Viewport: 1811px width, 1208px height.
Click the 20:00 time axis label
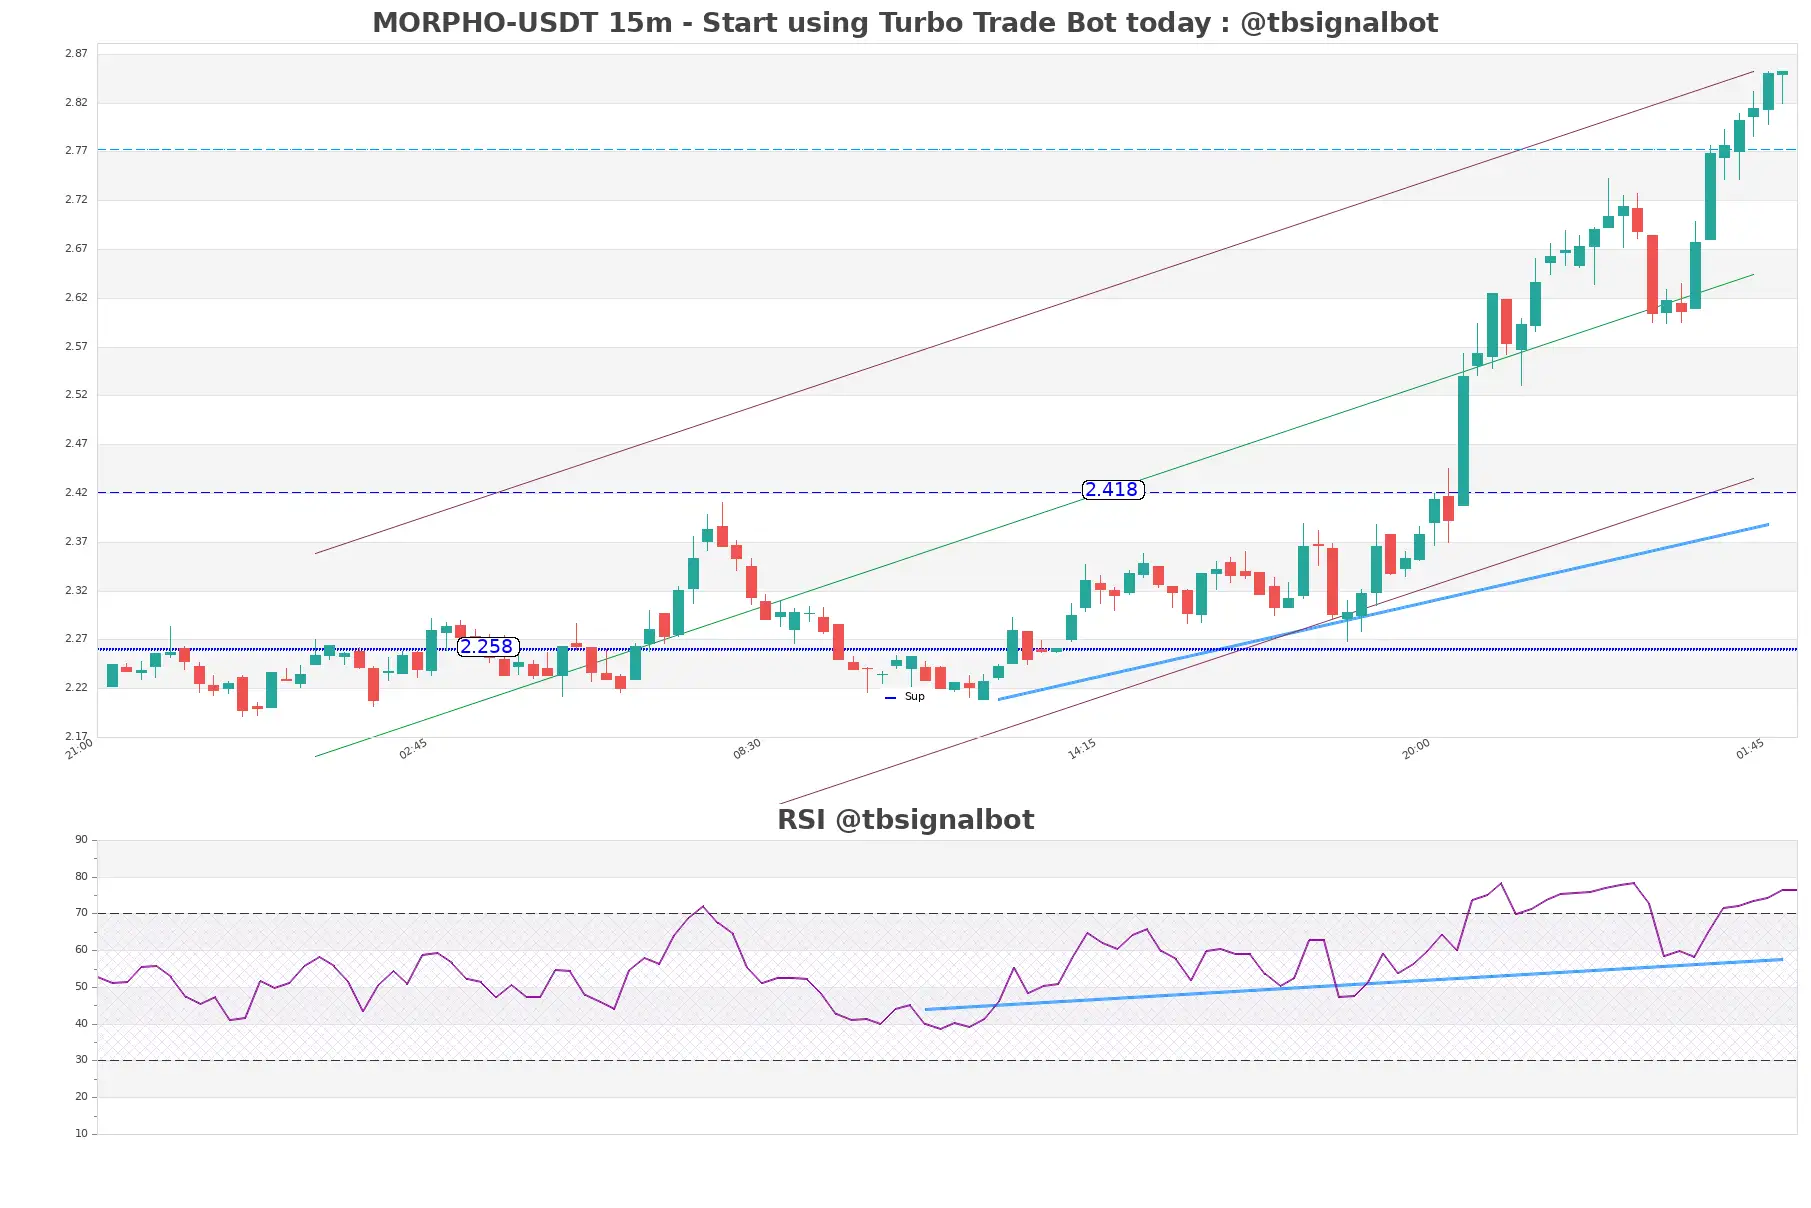[x=1416, y=749]
